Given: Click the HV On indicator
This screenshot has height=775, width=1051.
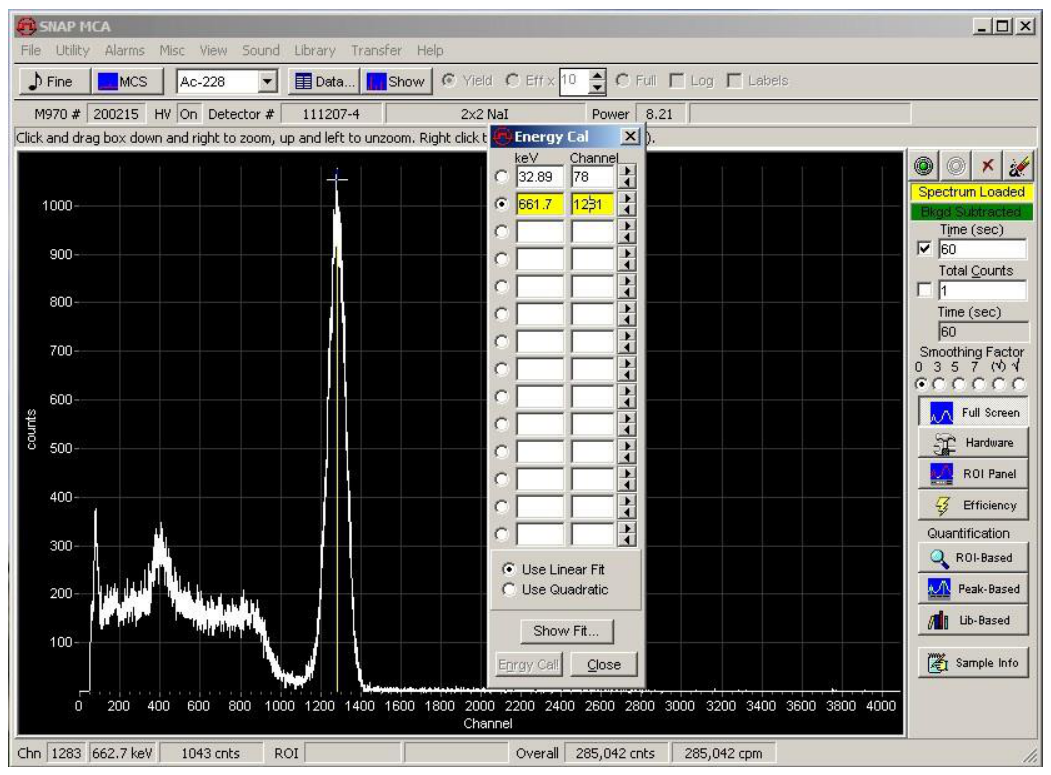Looking at the screenshot, I should point(188,114).
